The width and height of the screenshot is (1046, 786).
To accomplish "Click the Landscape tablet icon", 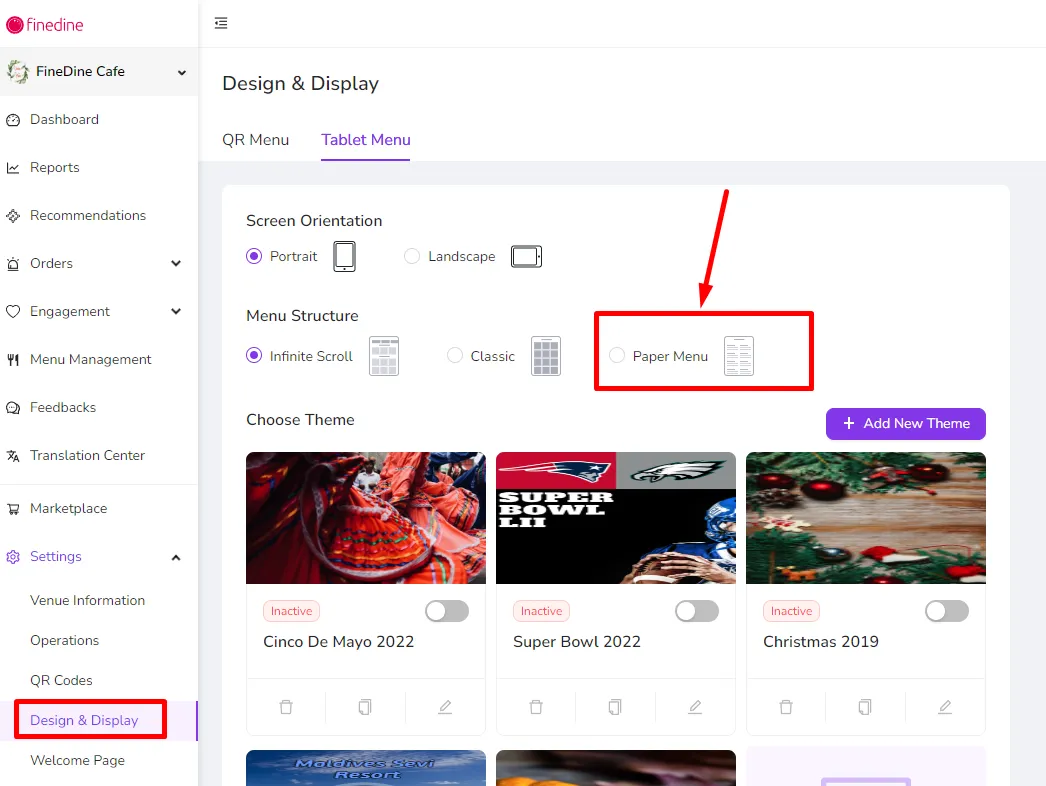I will [x=526, y=256].
